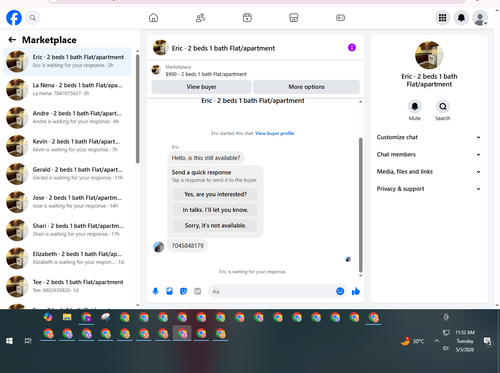Open the View buyer profile link
This screenshot has width=500, height=373.
click(x=274, y=133)
